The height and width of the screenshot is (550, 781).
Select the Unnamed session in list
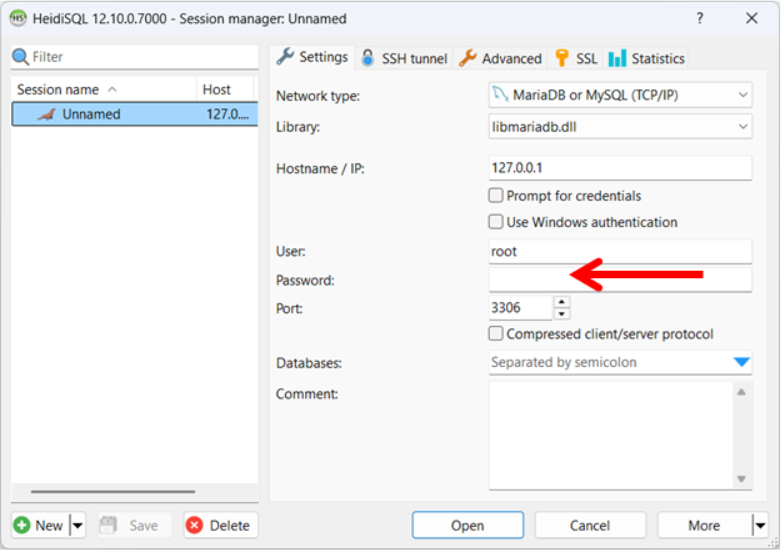90,114
